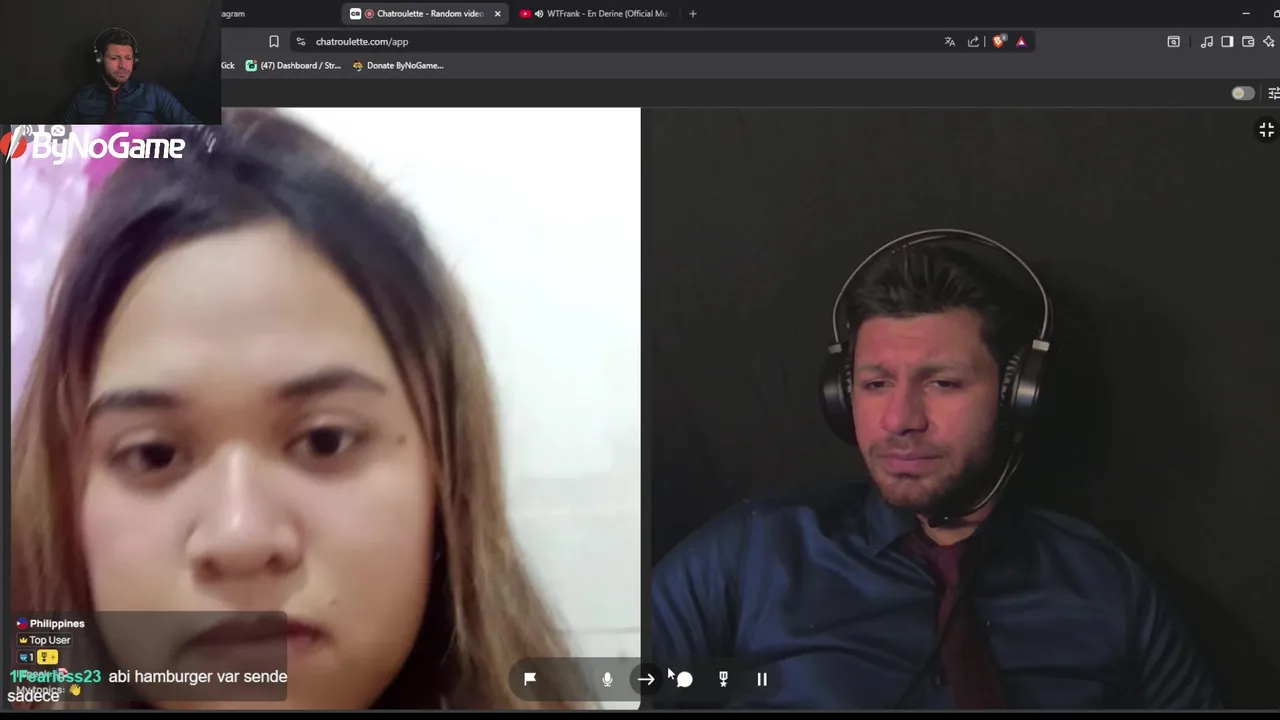Exit fullscreen using the collapse icon
This screenshot has width=1280, height=720.
pos(1266,130)
